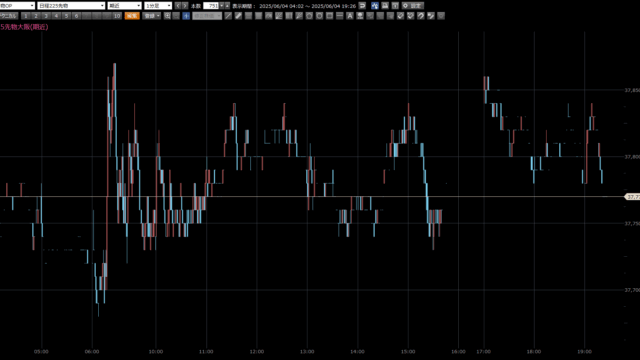Image resolution: width=640 pixels, height=360 pixels.
Task: Click the テクニカル button
Action: tap(9, 16)
